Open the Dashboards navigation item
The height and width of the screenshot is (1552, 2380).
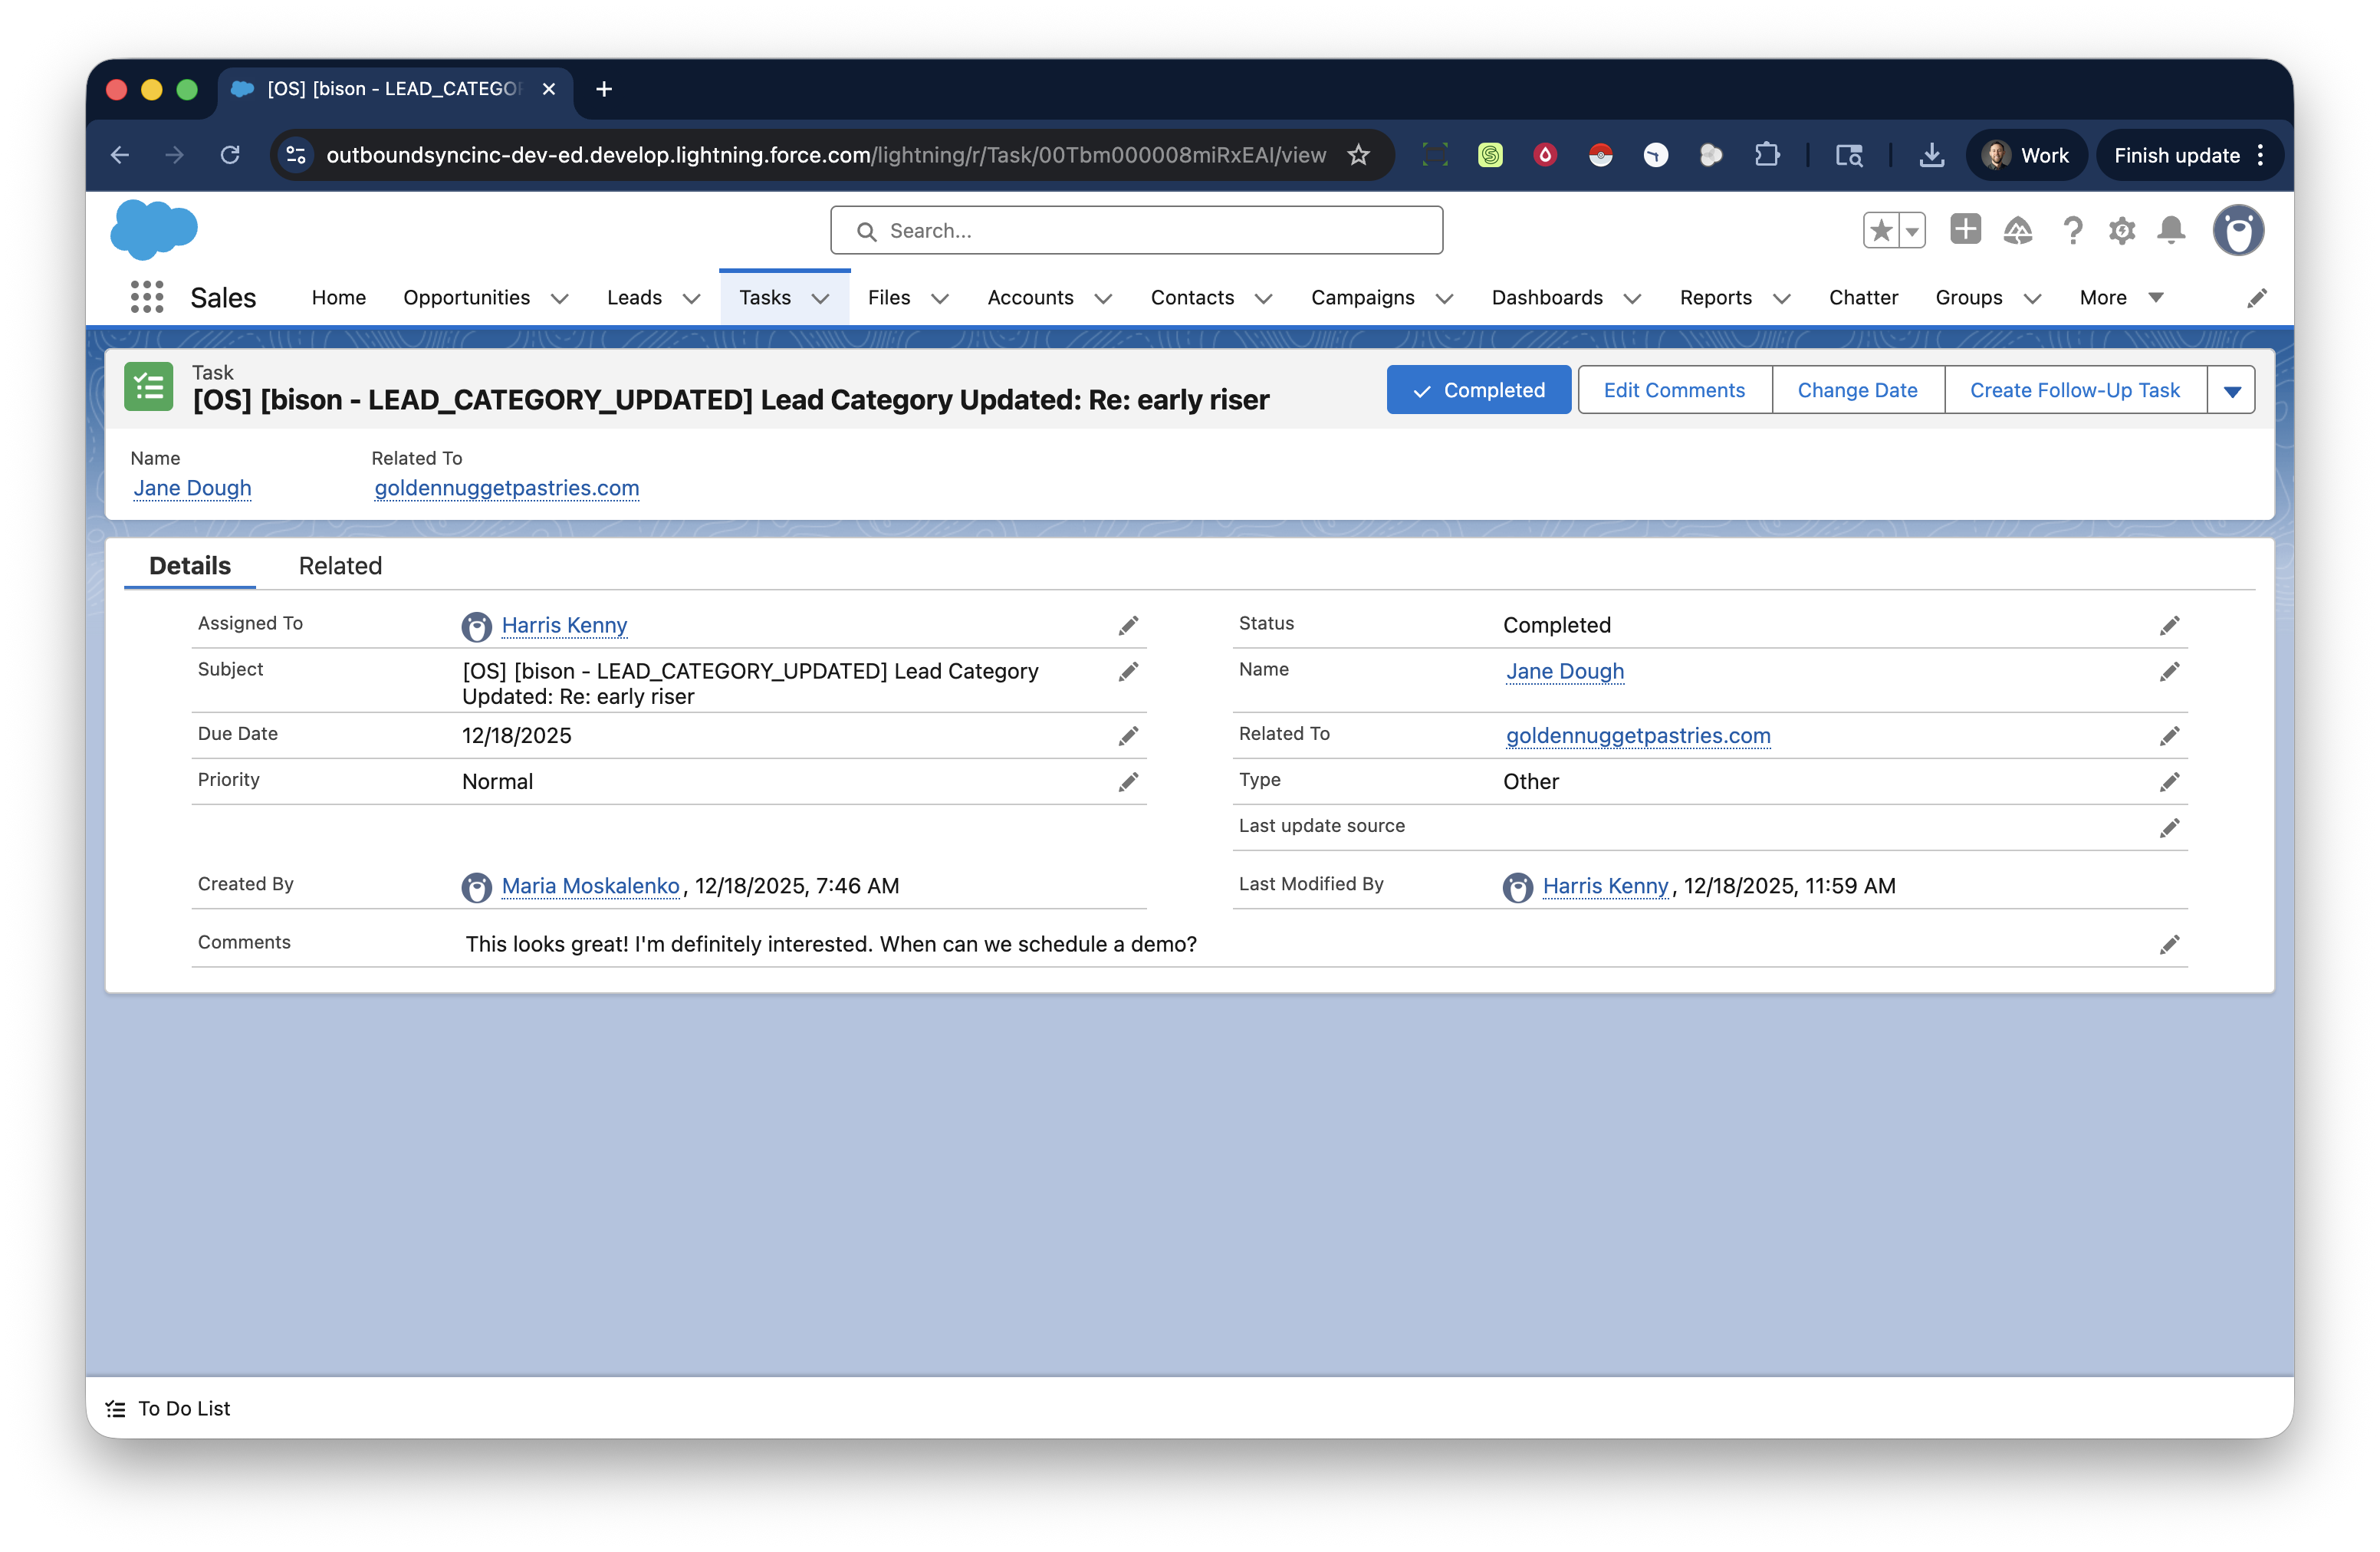tap(1548, 297)
